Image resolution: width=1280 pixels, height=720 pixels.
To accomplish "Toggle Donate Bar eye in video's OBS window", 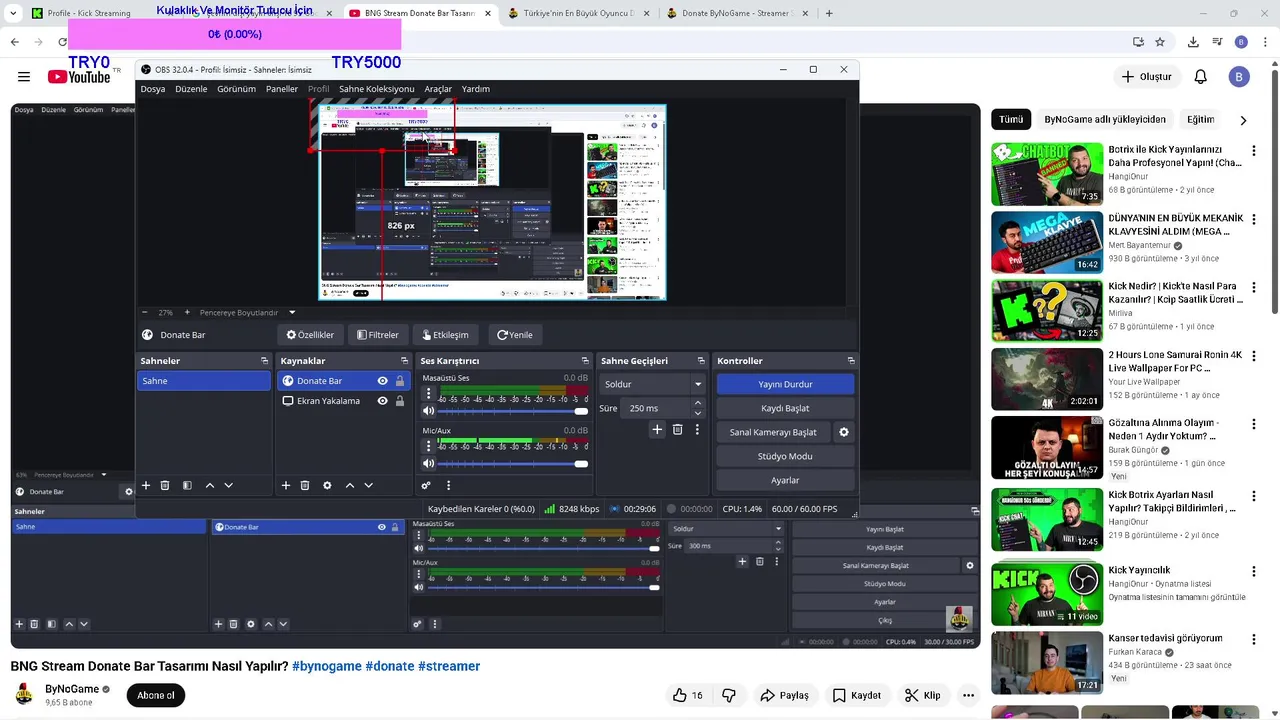I will tap(381, 527).
